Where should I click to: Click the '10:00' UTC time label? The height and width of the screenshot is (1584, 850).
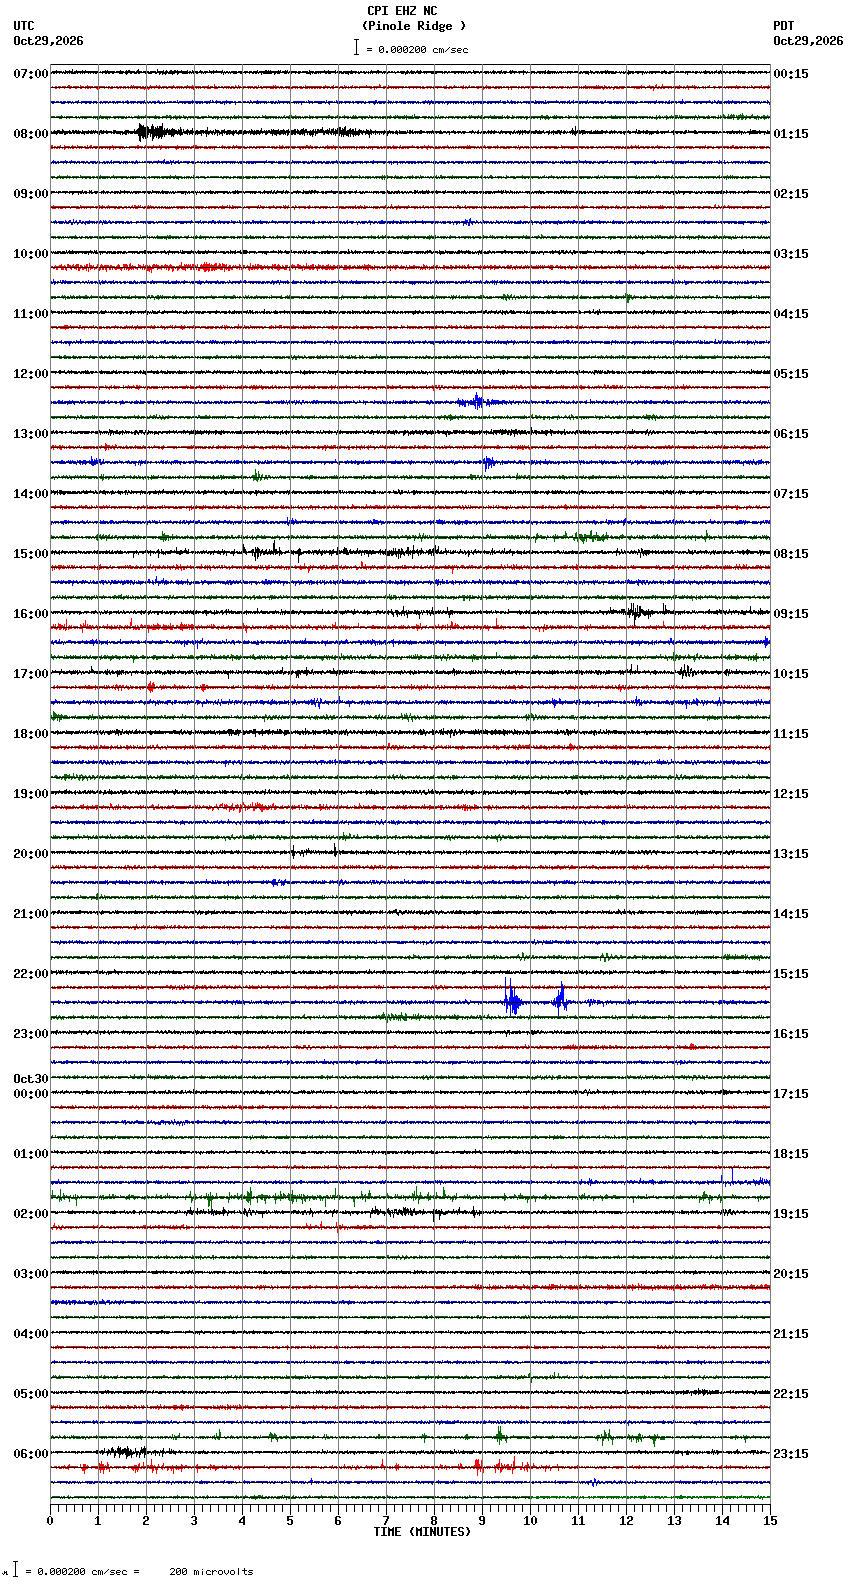point(31,254)
